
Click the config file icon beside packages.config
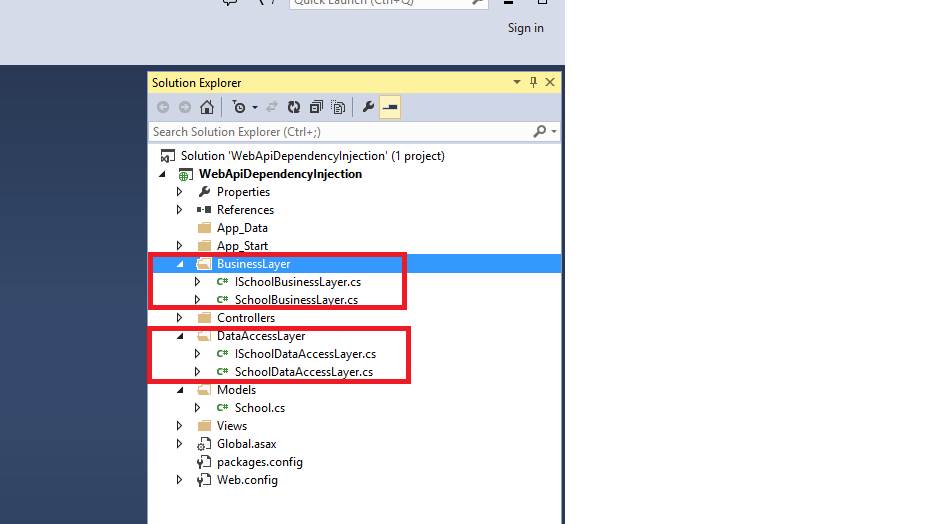coord(204,462)
